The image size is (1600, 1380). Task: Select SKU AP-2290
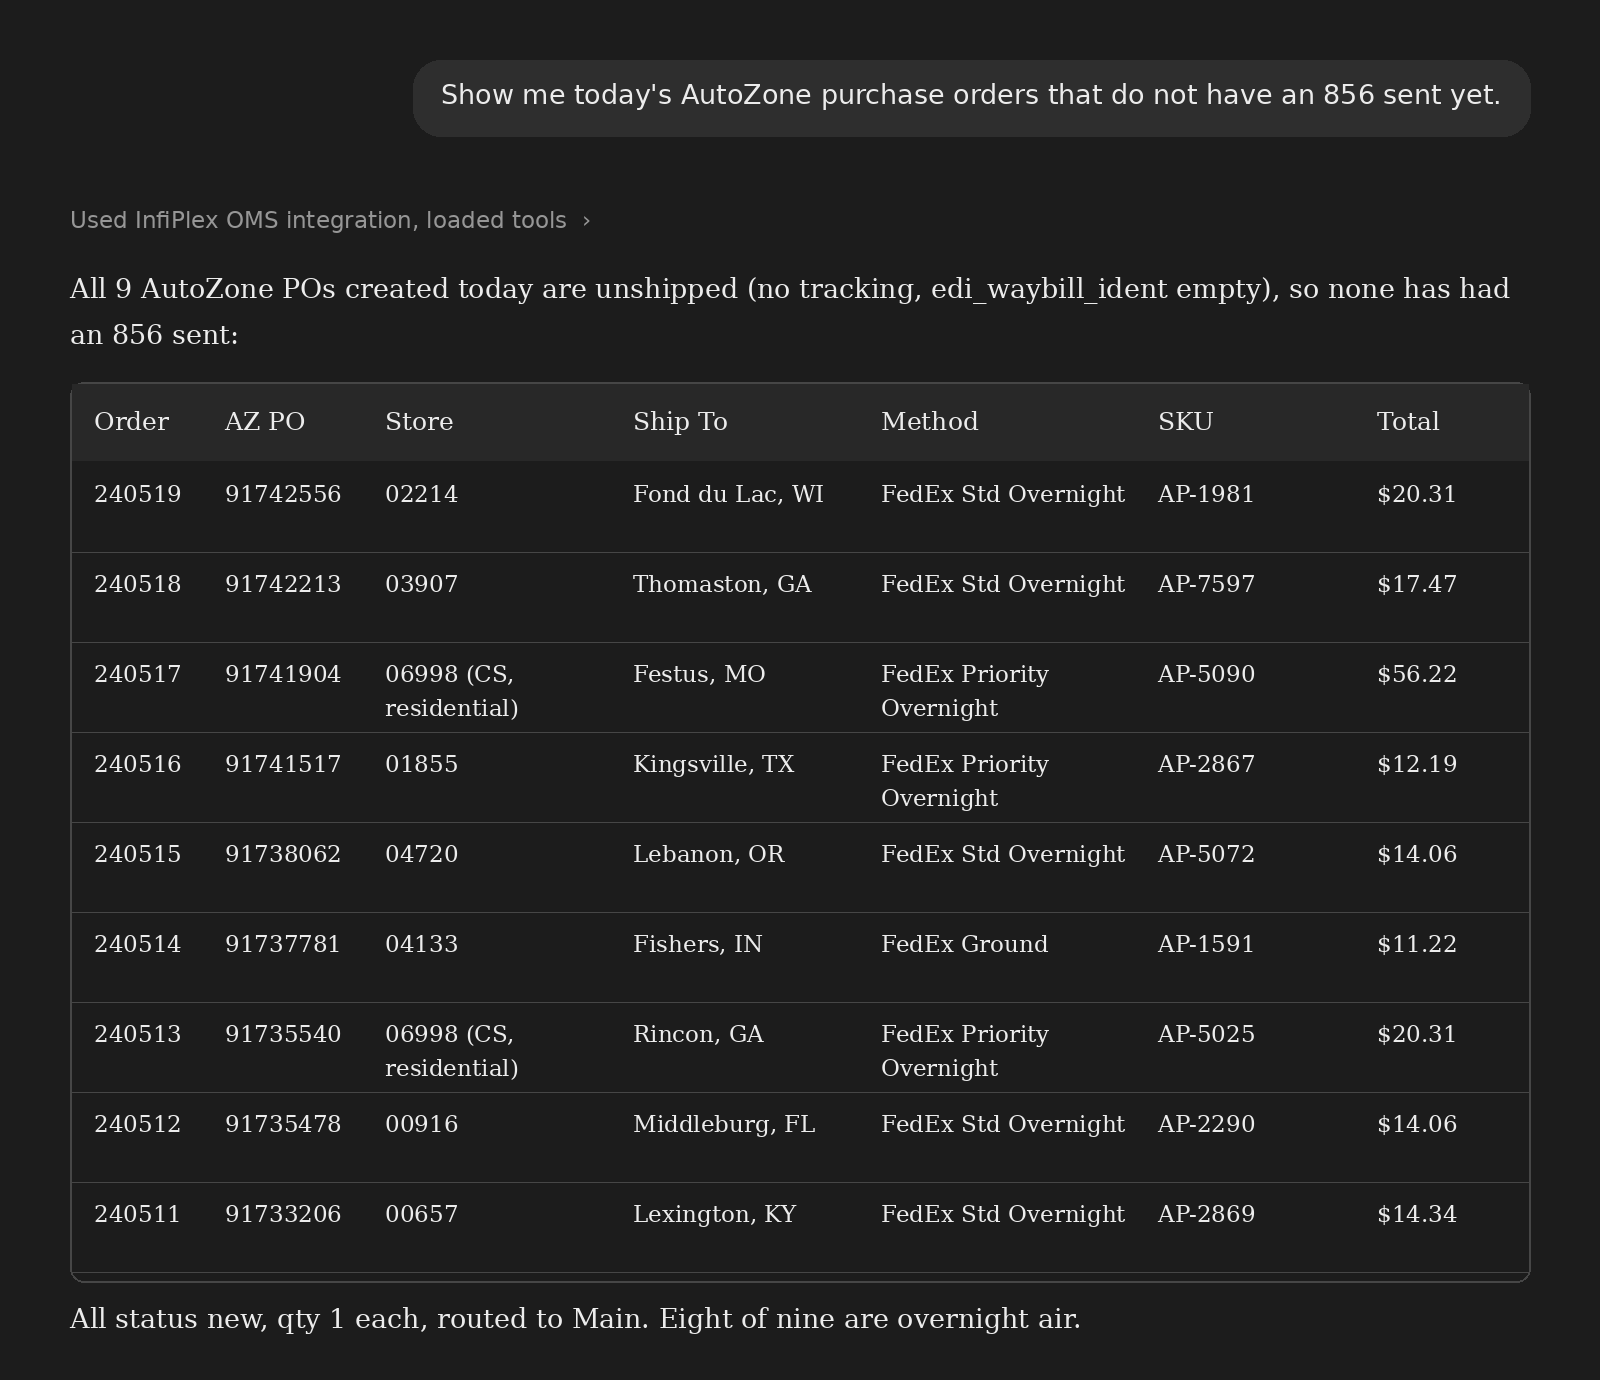tap(1206, 1125)
